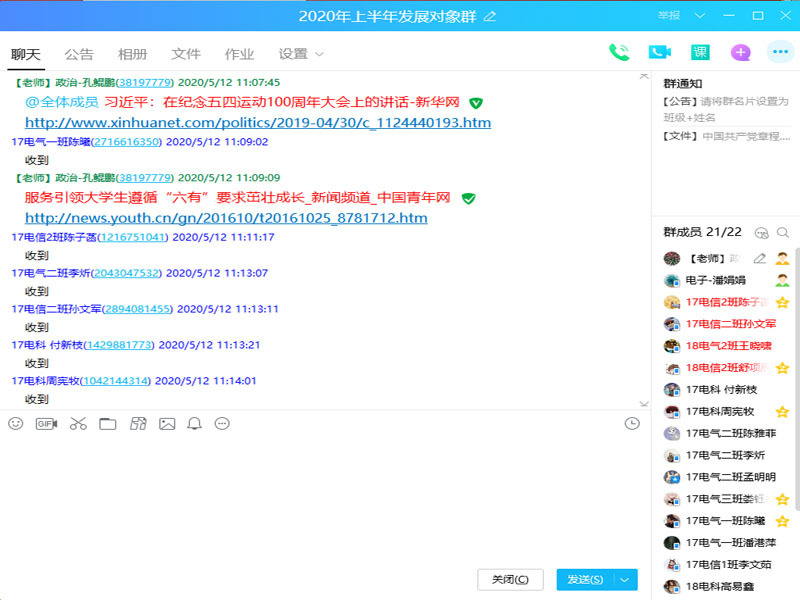Click the edit group name pencil icon
The image size is (800, 600).
[489, 16]
